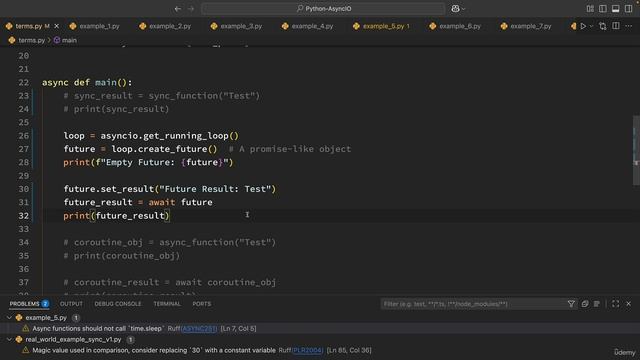Viewport: 640px width, 360px height.
Task: Toggle the primary sidebar visibility
Action: point(603,9)
